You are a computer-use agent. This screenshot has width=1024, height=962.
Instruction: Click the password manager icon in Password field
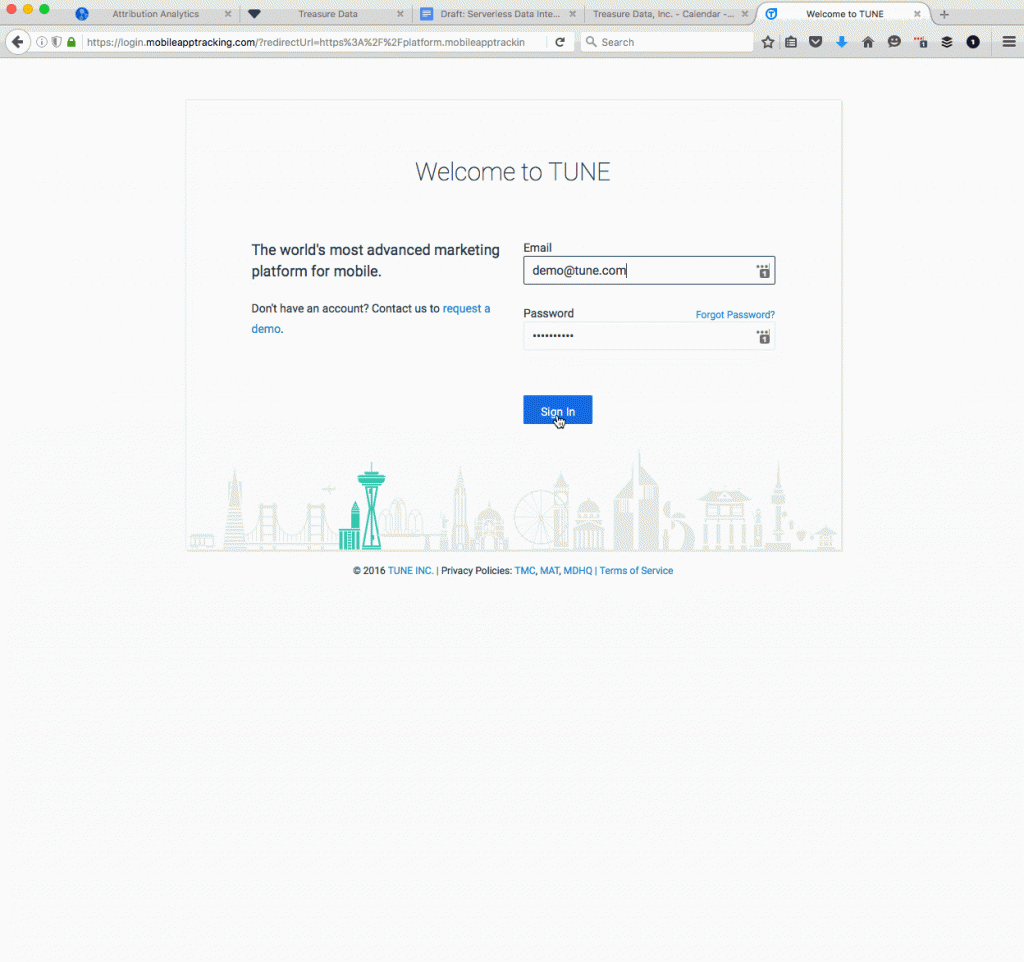click(x=763, y=336)
